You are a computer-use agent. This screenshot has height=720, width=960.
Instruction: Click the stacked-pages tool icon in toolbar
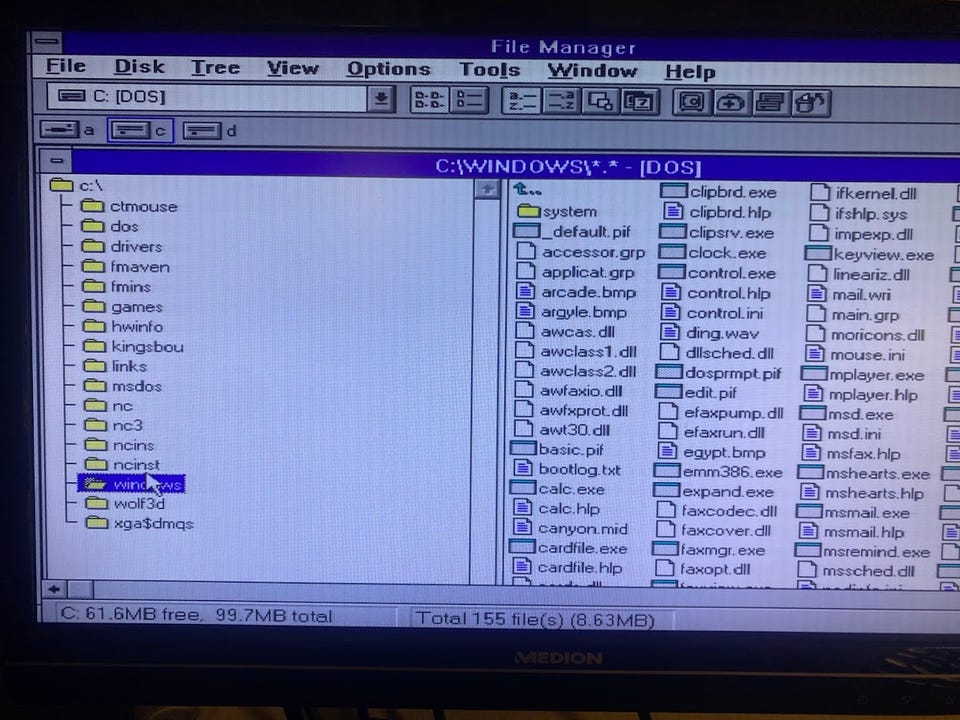(771, 103)
